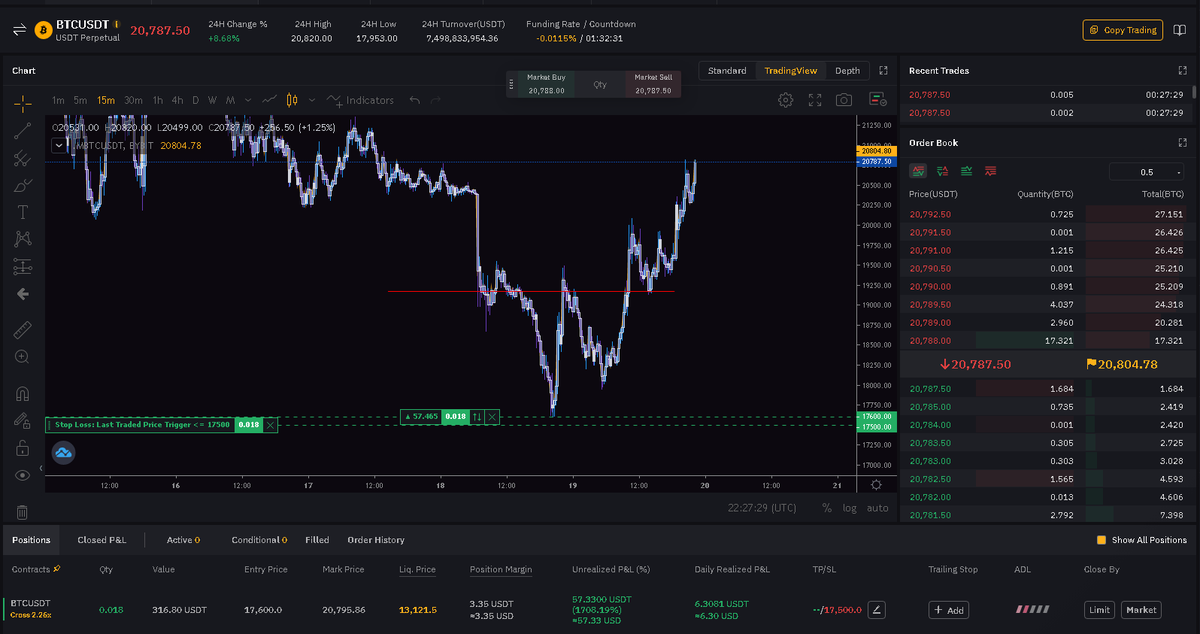Open the Order History tab
The height and width of the screenshot is (634, 1200).
(x=376, y=540)
